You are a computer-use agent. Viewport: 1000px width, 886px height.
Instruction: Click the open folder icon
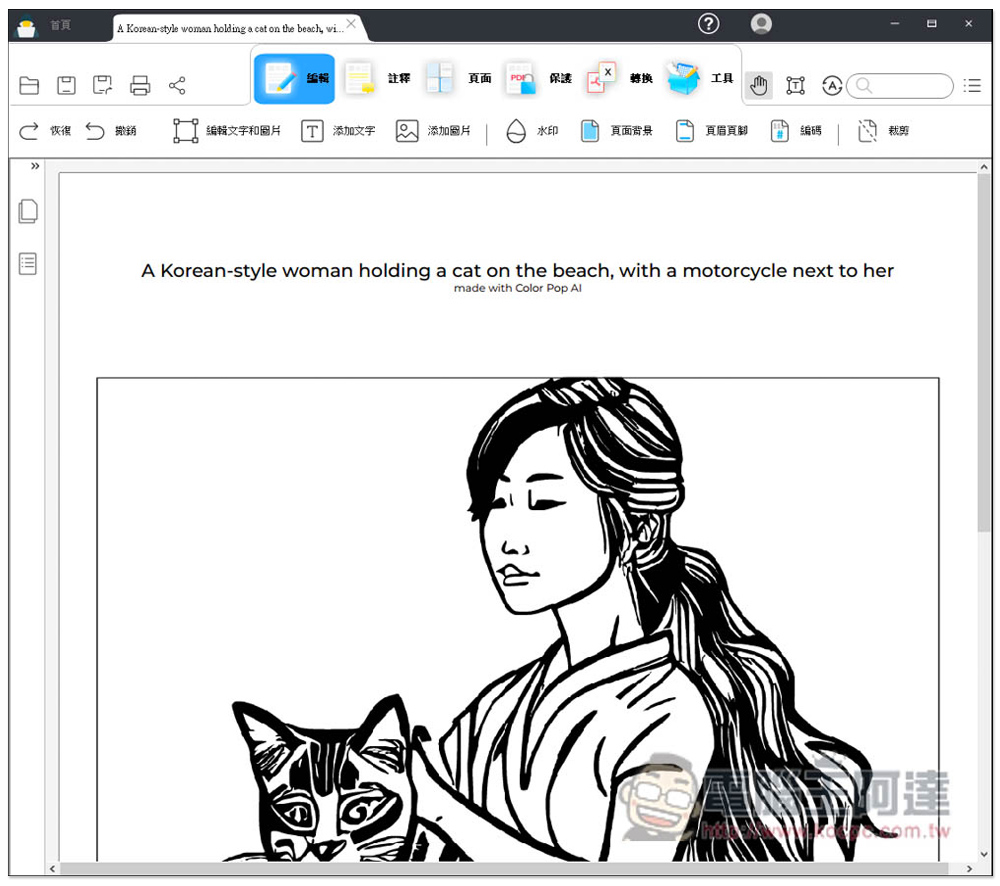[29, 86]
